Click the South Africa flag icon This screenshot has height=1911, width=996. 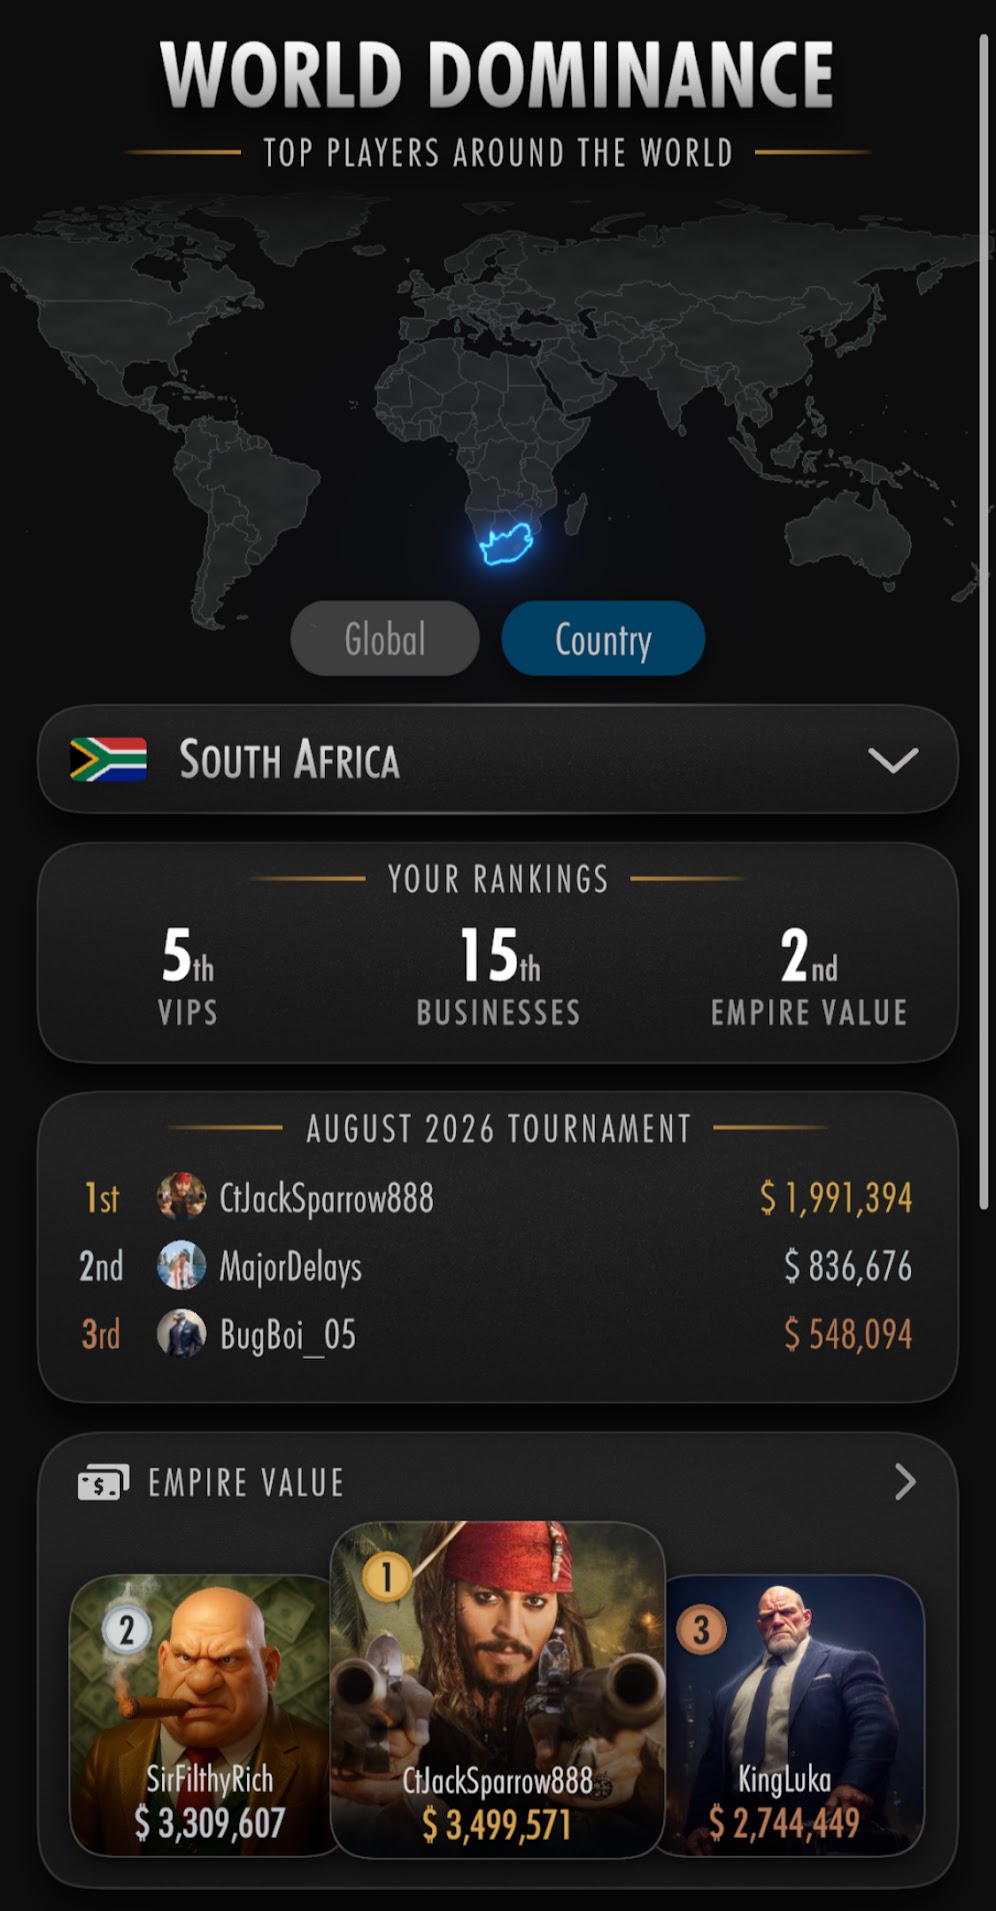click(108, 759)
